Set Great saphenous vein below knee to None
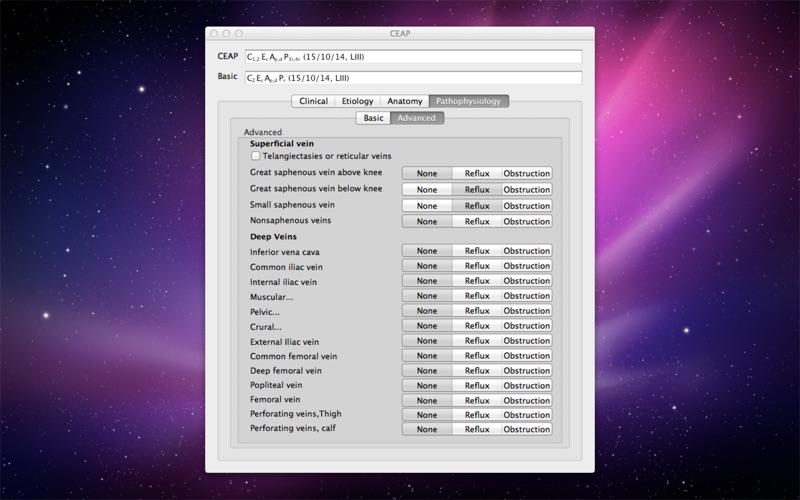 tap(427, 190)
